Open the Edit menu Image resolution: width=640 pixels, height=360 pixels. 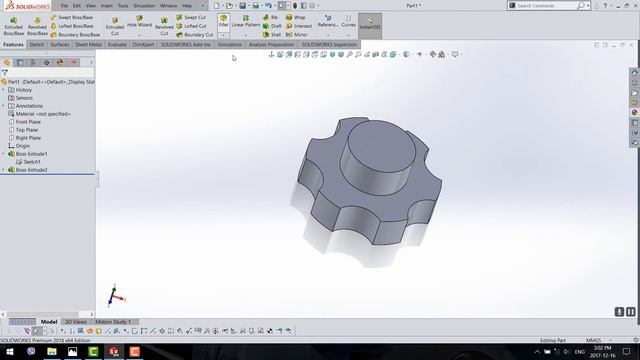point(77,6)
